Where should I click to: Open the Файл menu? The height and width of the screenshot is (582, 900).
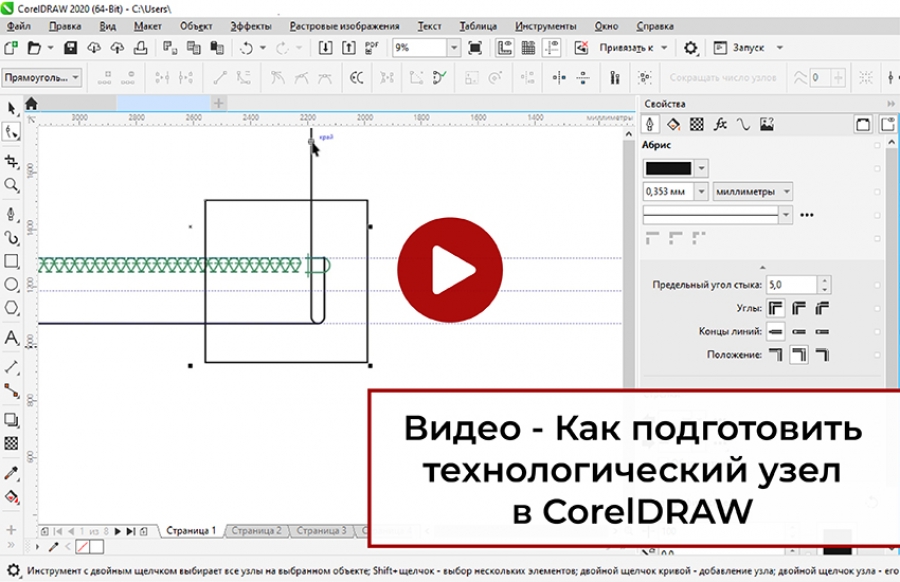pos(19,26)
